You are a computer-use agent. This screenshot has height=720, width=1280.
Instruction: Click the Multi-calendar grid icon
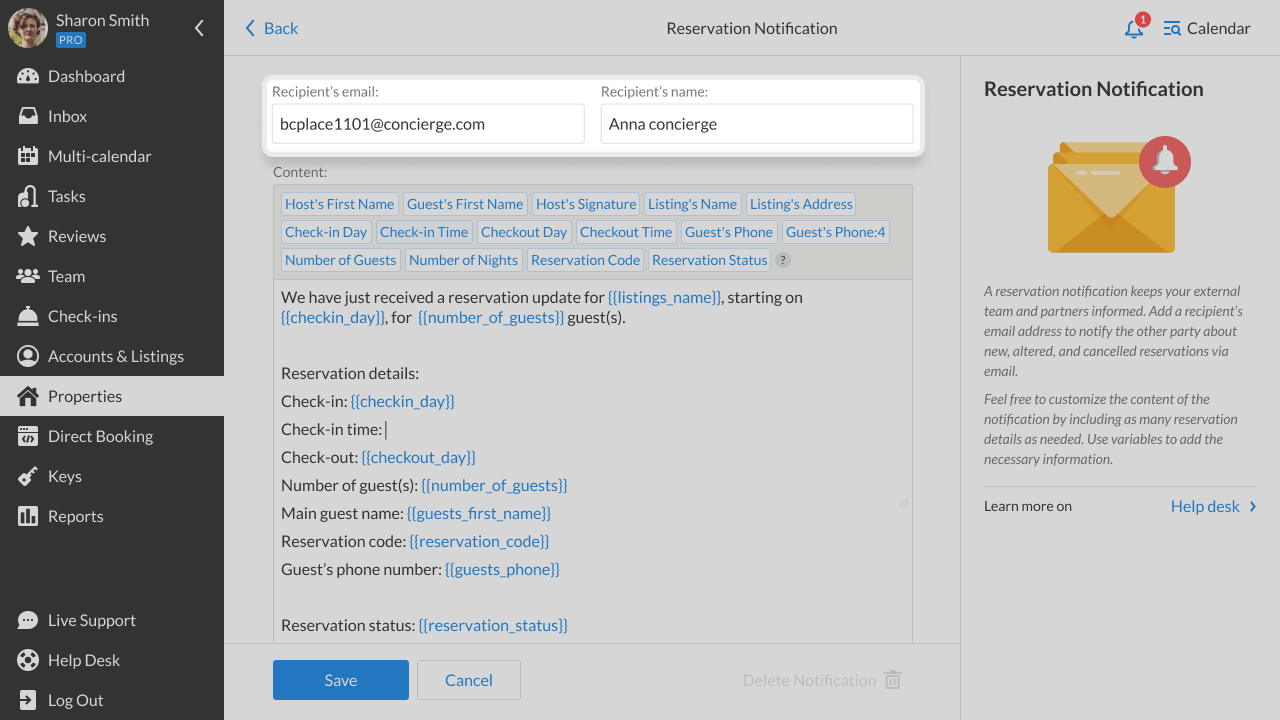tap(28, 156)
